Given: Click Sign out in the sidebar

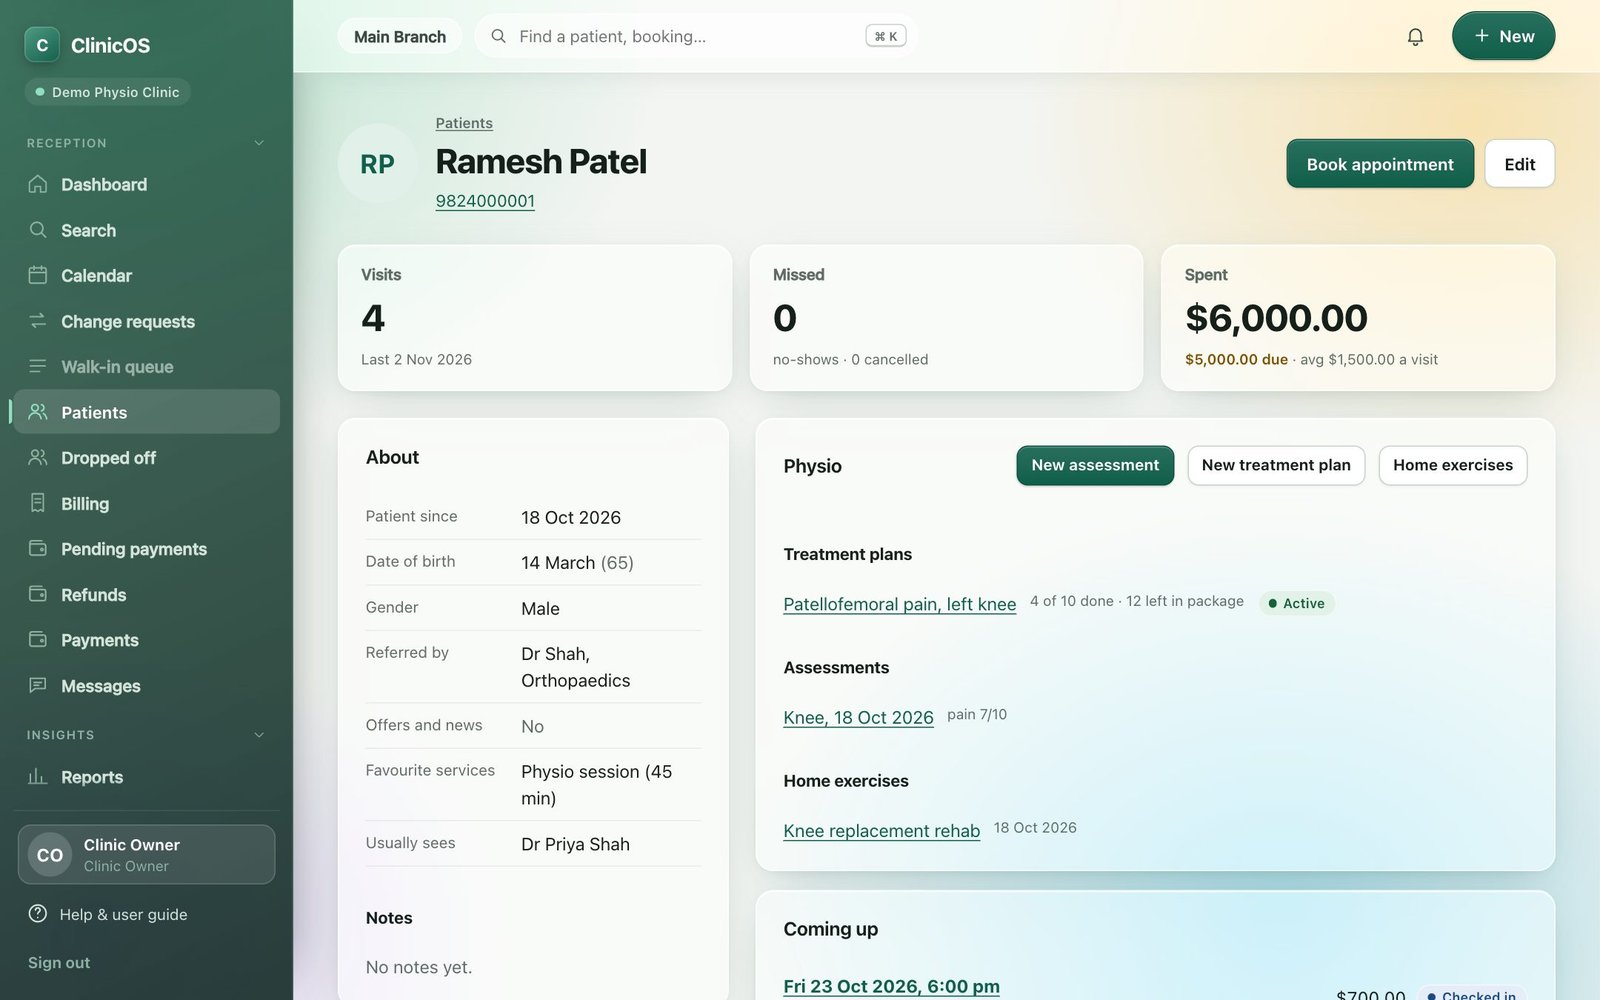Looking at the screenshot, I should pos(59,962).
